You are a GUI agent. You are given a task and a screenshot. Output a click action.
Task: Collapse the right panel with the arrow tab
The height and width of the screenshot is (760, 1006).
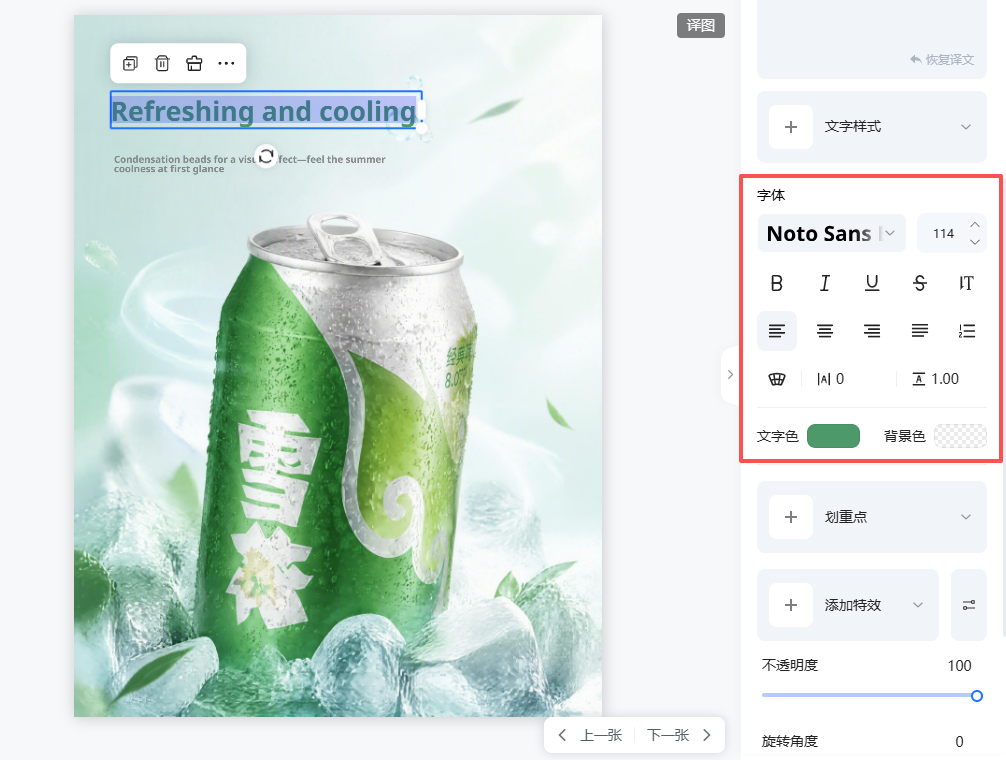pyautogui.click(x=730, y=375)
